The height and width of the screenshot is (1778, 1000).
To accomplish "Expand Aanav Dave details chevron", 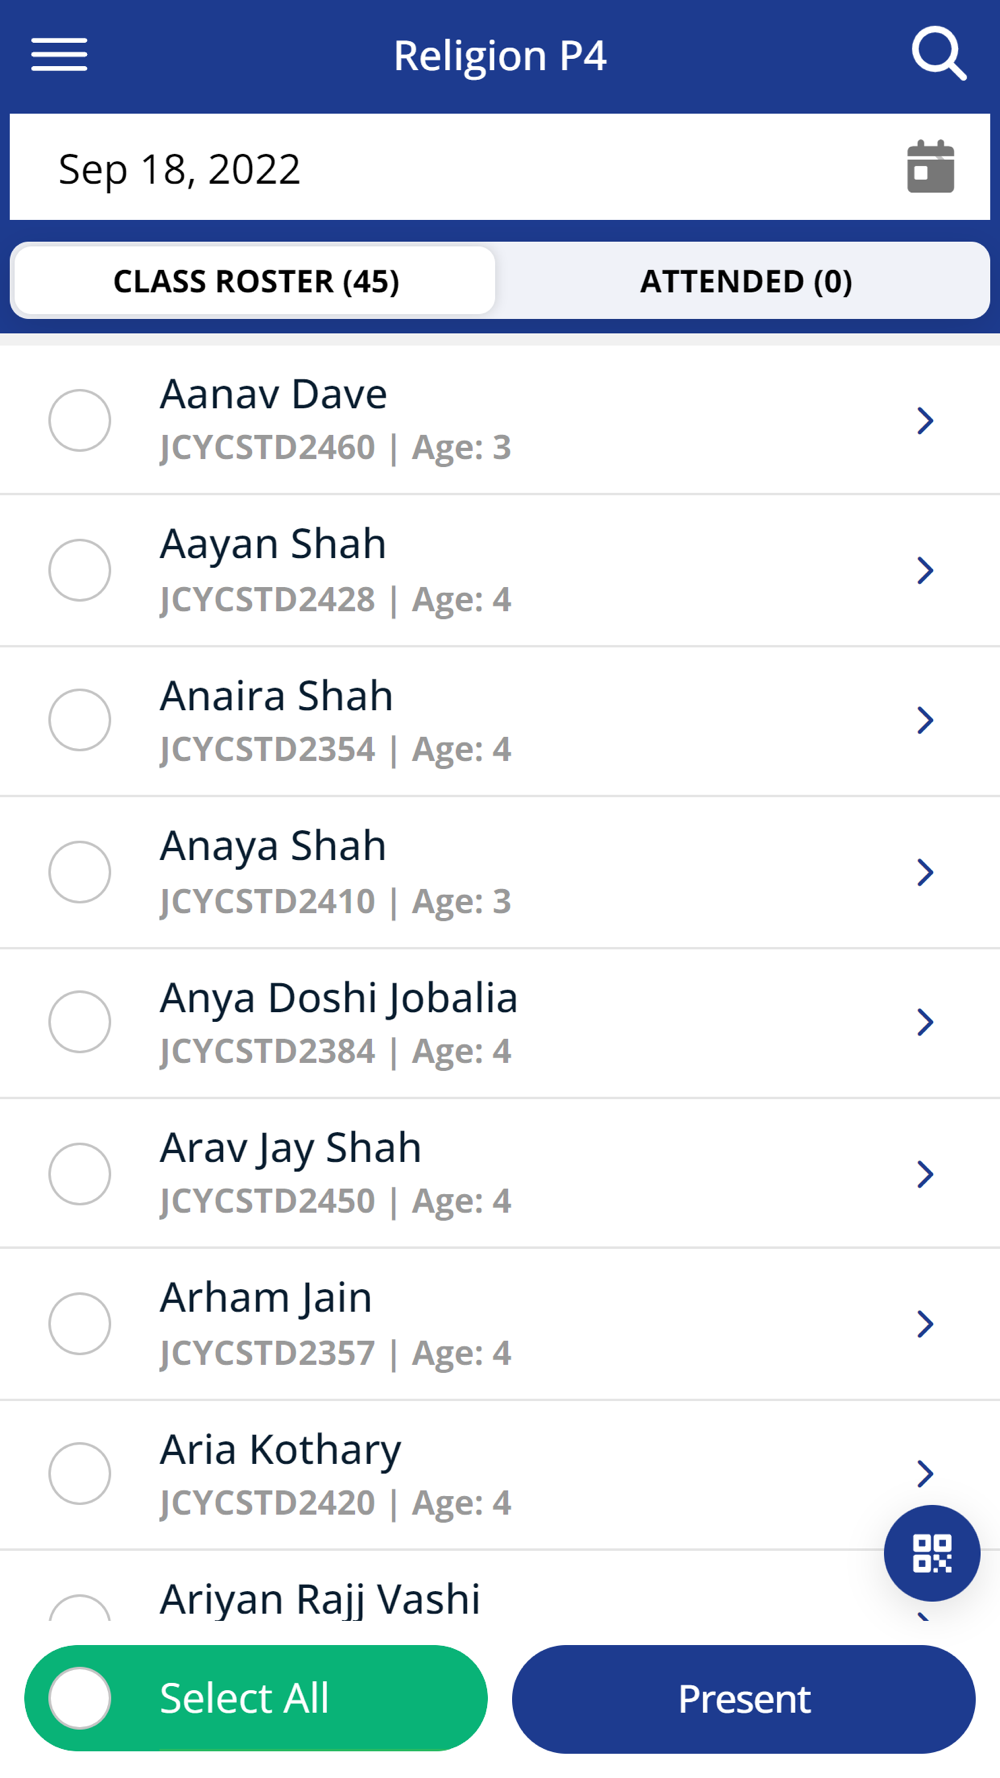I will [x=925, y=420].
